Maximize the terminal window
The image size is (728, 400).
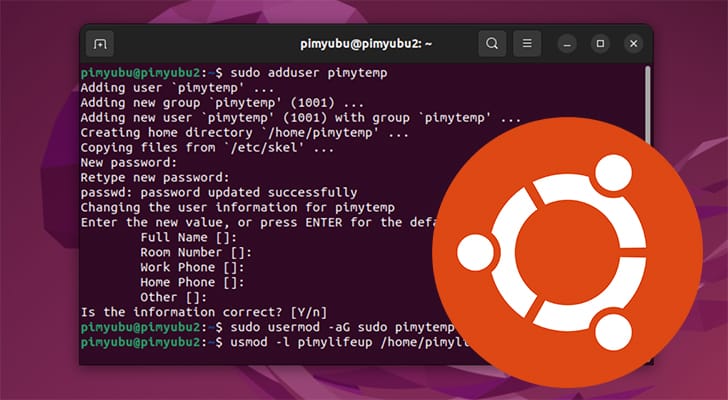[600, 44]
